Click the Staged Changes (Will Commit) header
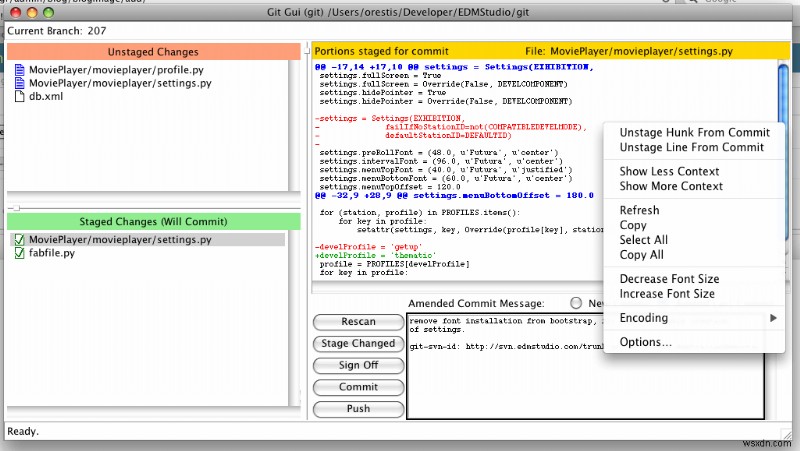Screen dimensions: 800x451 tap(153, 221)
